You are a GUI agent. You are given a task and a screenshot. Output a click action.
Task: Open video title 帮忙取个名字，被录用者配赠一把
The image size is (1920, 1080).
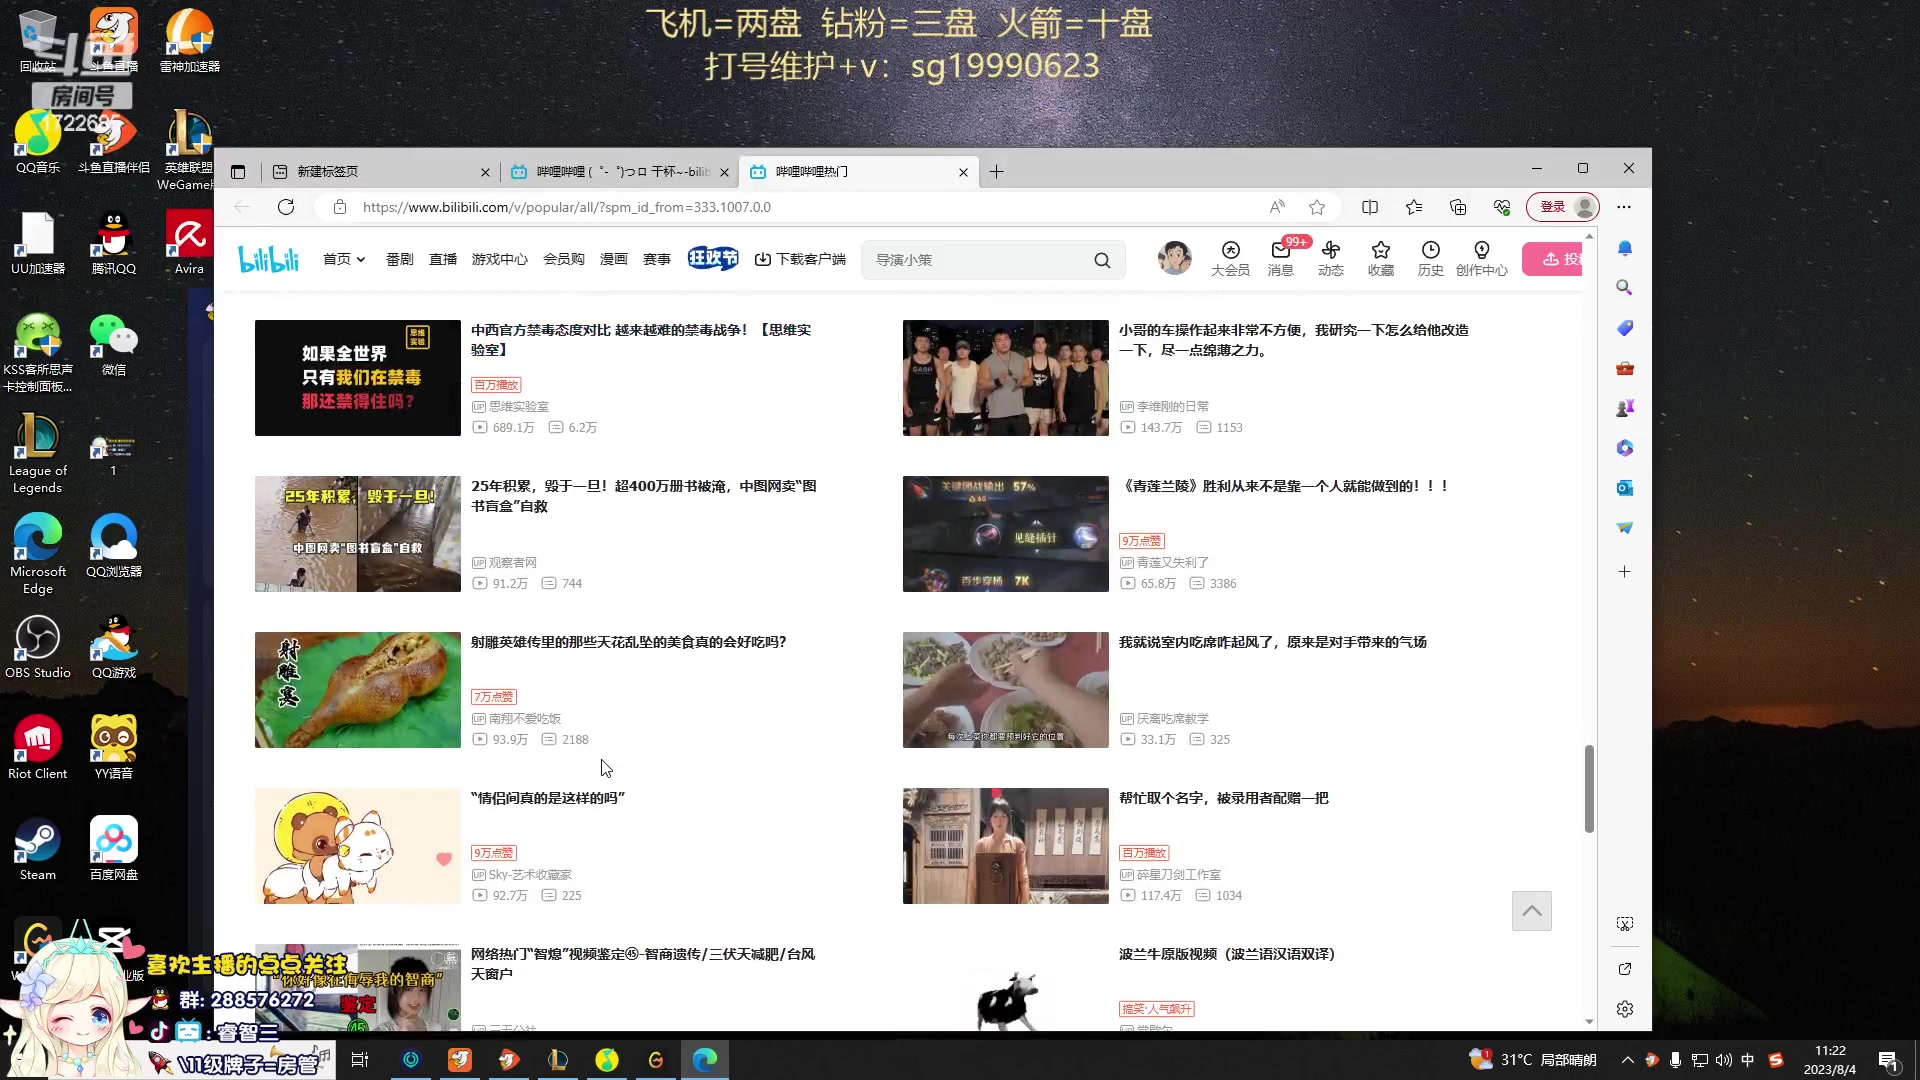click(x=1224, y=798)
